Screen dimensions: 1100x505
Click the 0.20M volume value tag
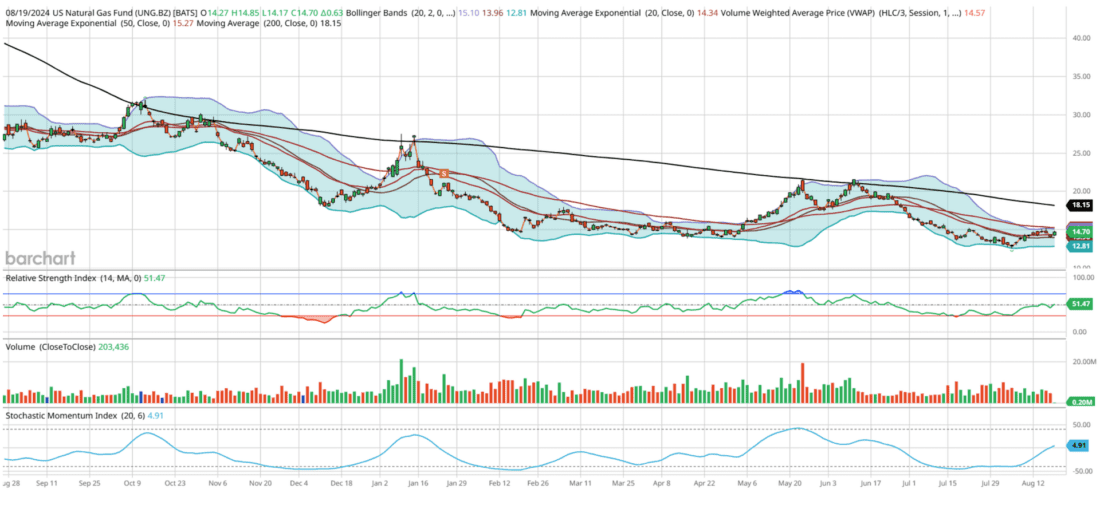(x=1079, y=401)
